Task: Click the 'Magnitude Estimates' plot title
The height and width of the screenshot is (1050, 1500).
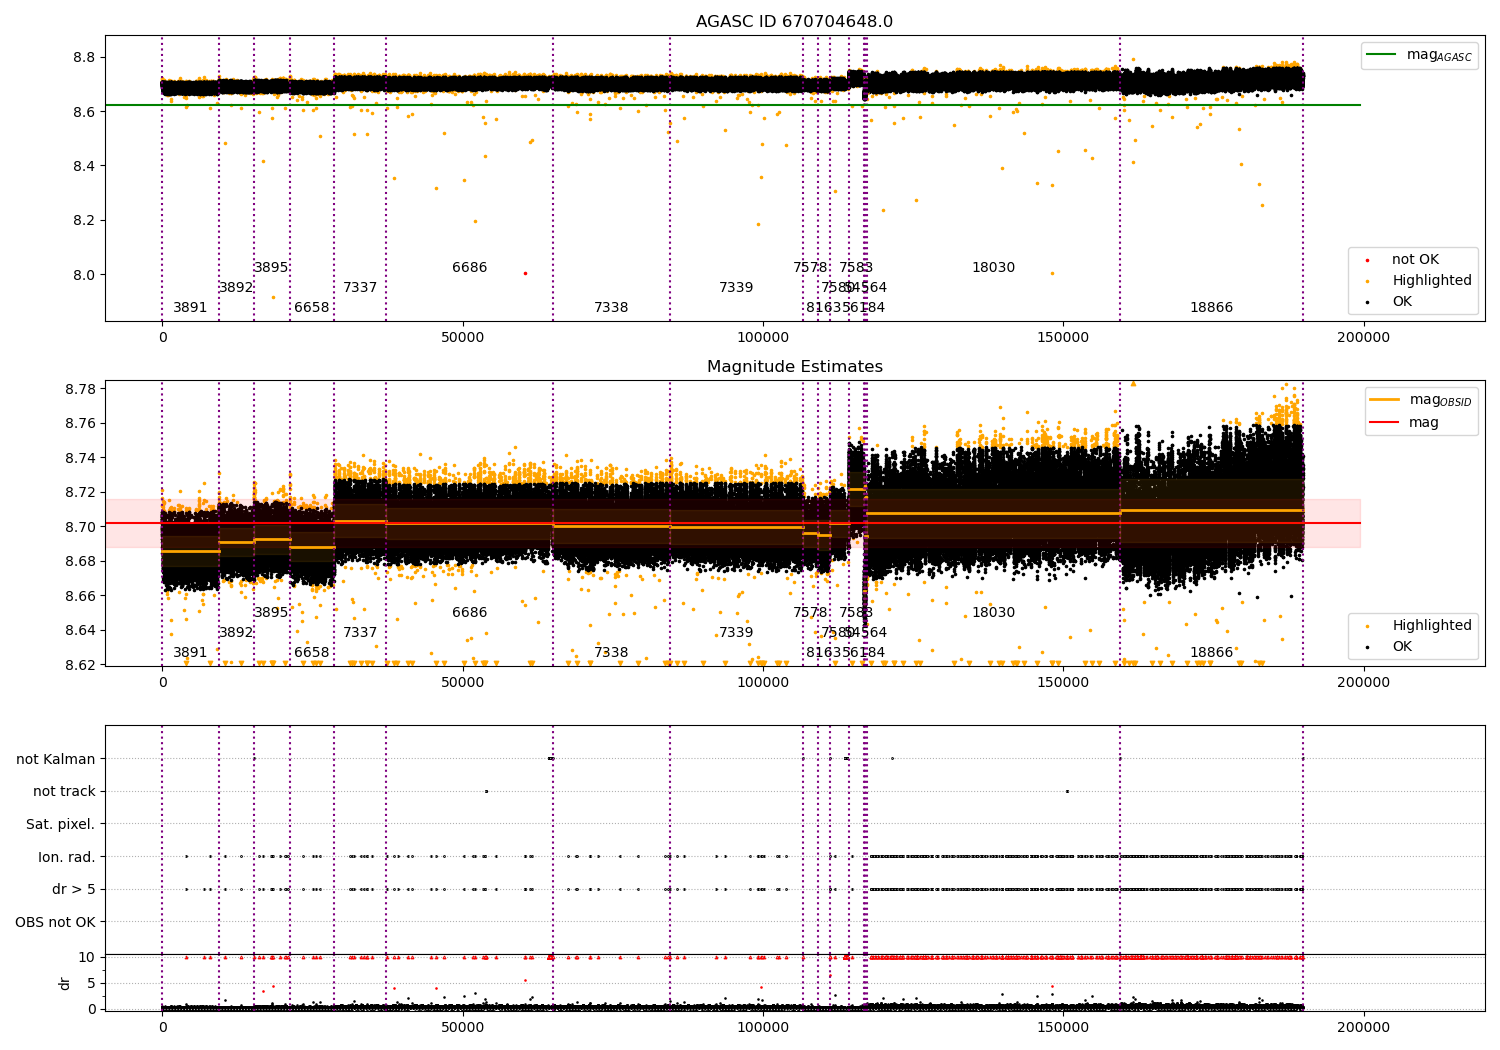Action: click(x=794, y=367)
